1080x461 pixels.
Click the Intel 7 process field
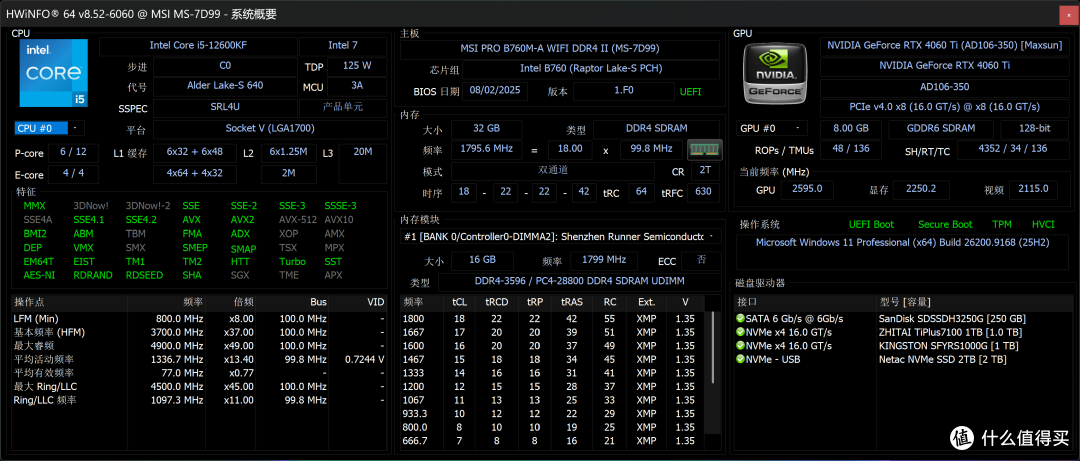342,46
